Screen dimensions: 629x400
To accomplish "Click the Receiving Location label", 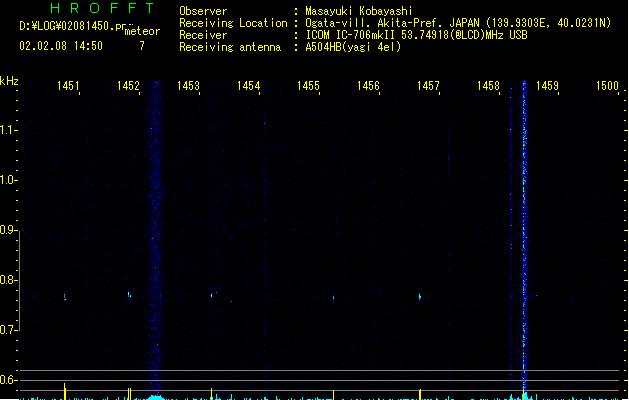I will pyautogui.click(x=233, y=23).
